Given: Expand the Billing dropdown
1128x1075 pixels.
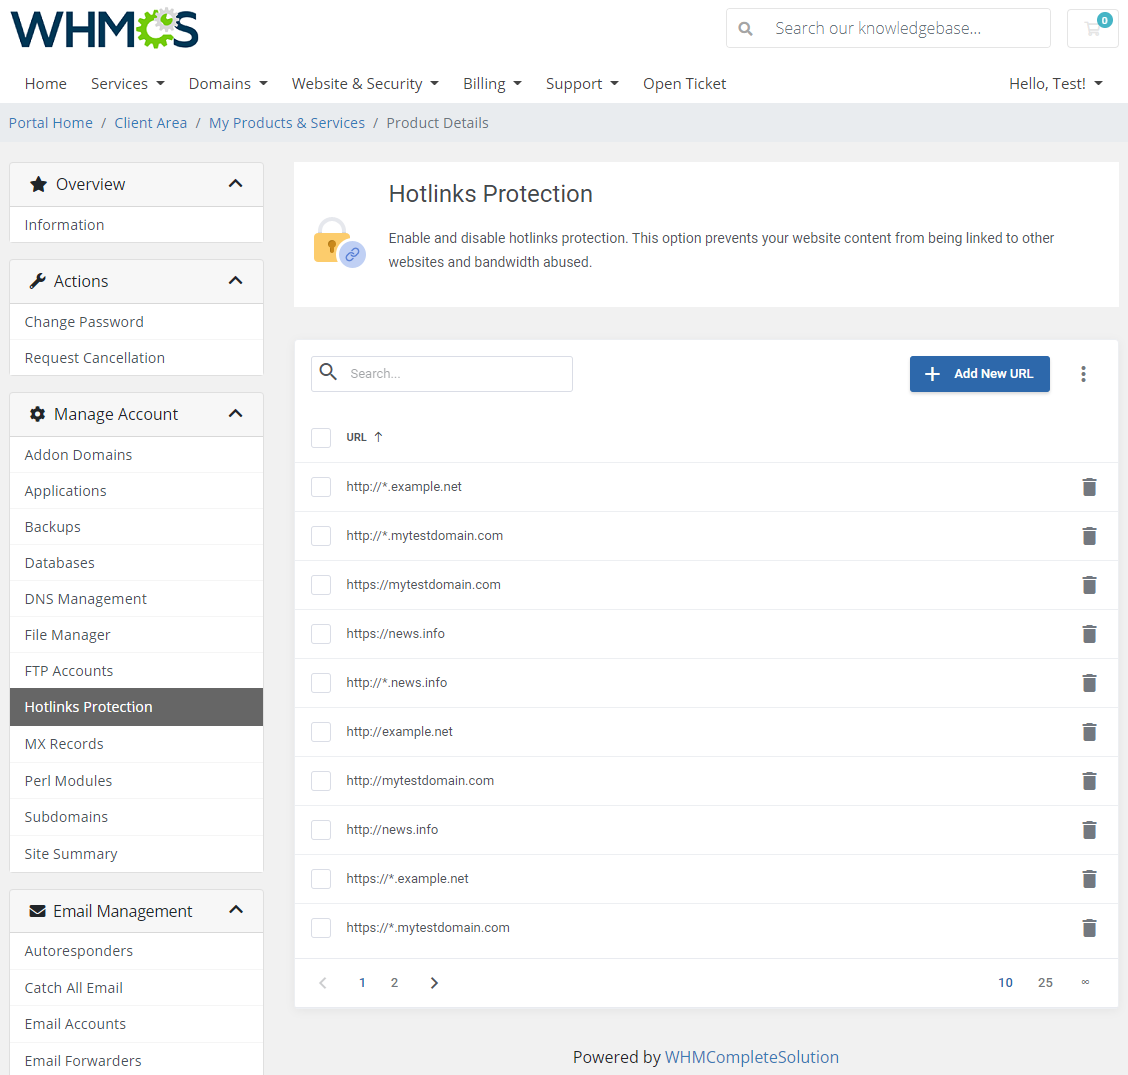Looking at the screenshot, I should tap(491, 83).
